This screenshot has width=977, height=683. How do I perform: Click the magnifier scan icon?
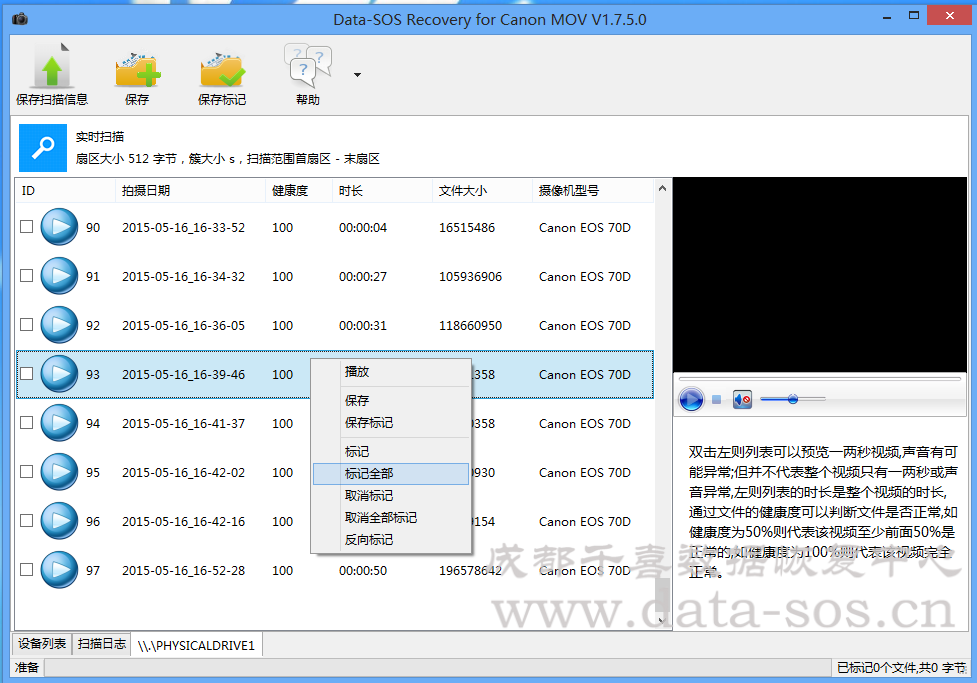coord(43,148)
